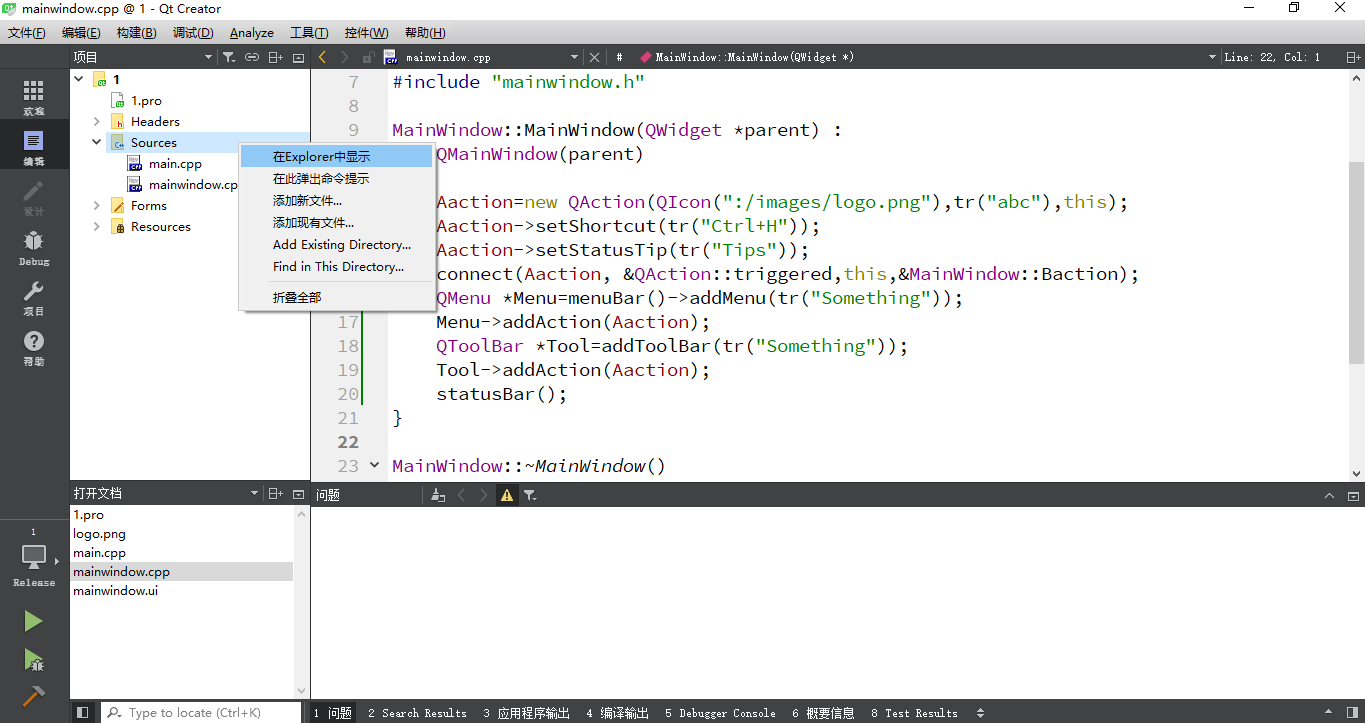
Task: Close the open documents panel
Action: pos(298,493)
